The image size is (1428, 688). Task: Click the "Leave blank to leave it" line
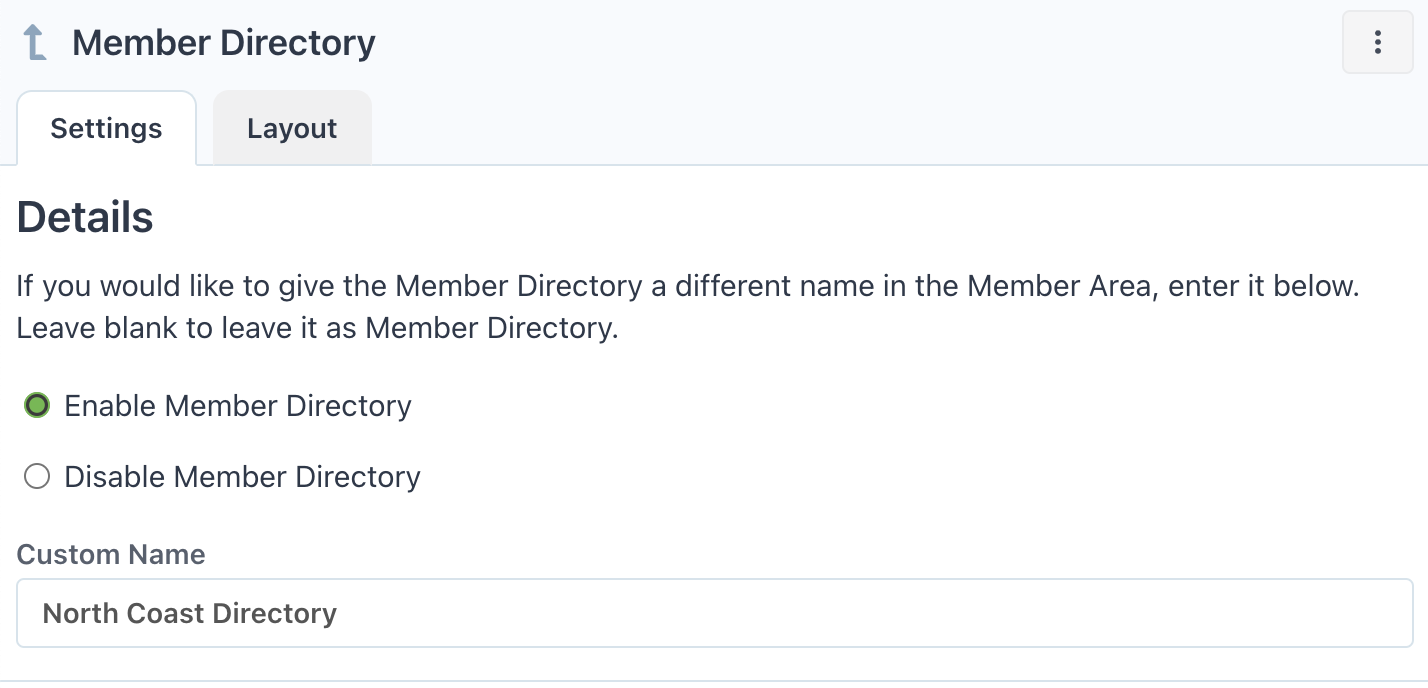tap(318, 329)
